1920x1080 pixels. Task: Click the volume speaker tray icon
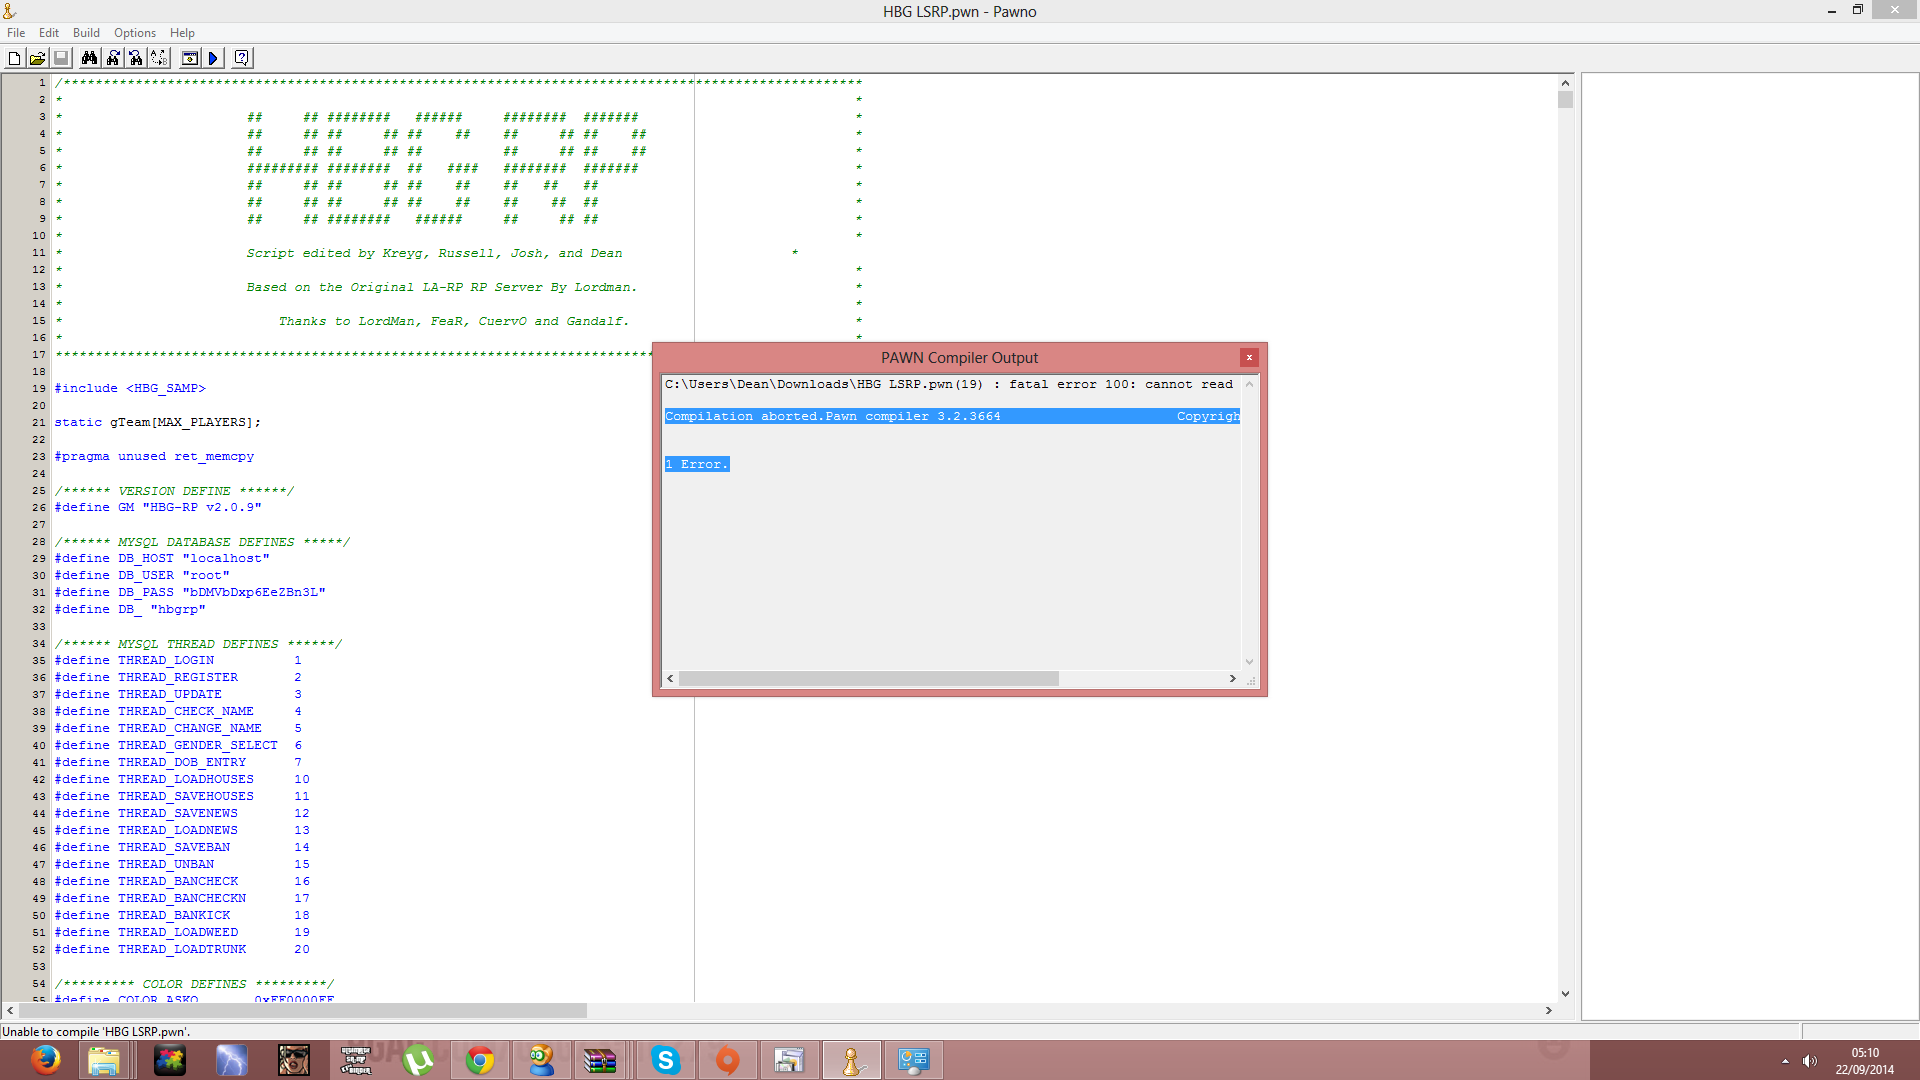tap(1810, 1061)
